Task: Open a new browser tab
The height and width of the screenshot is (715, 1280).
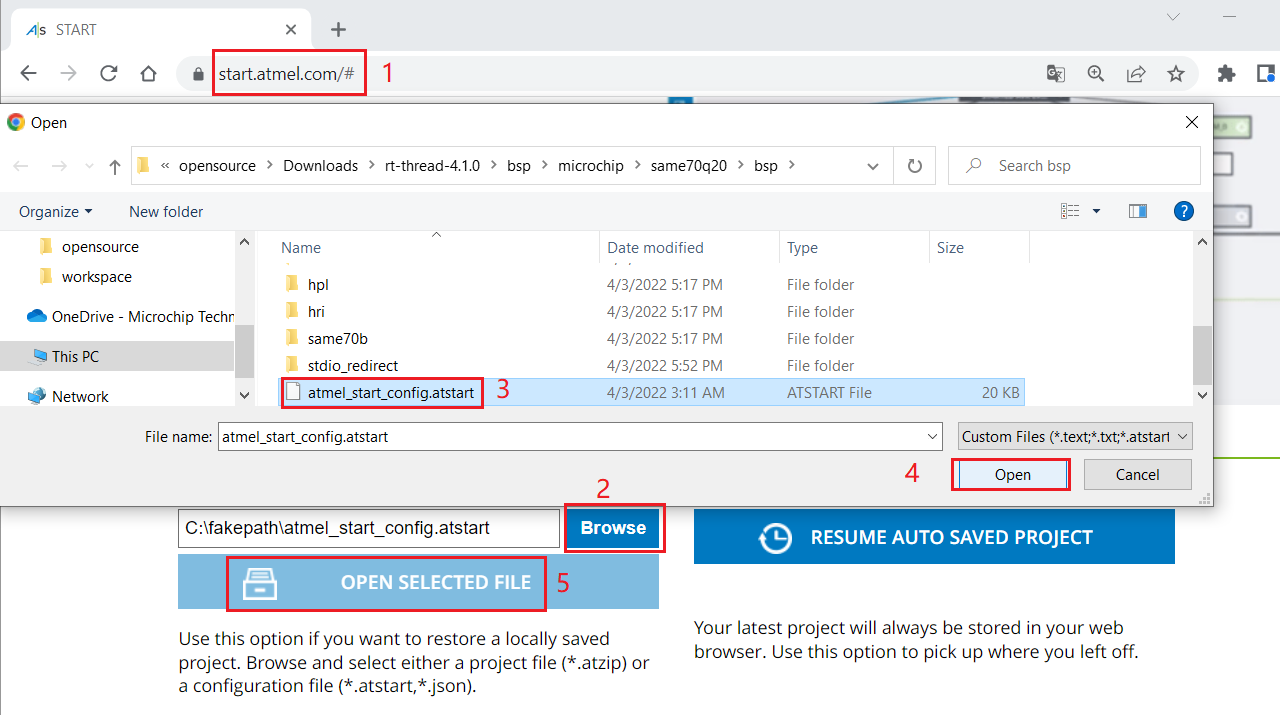Action: point(338,29)
